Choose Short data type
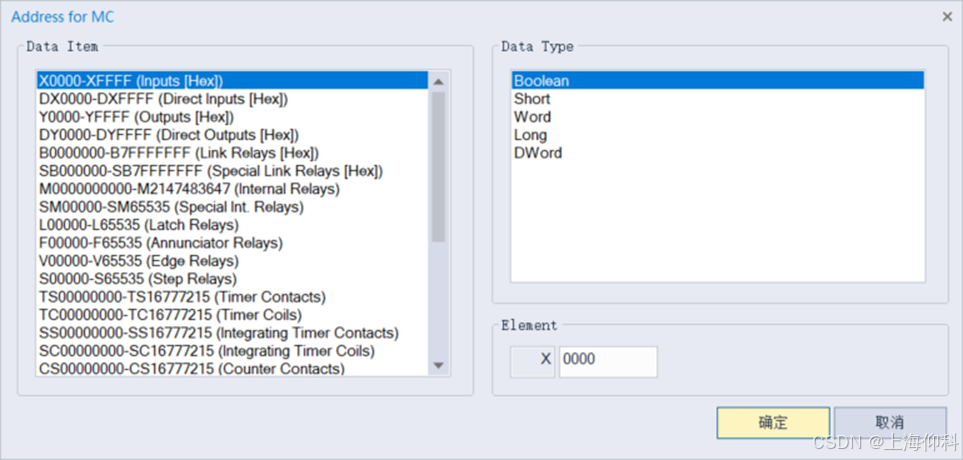Viewport: 963px width, 460px height. (x=532, y=99)
